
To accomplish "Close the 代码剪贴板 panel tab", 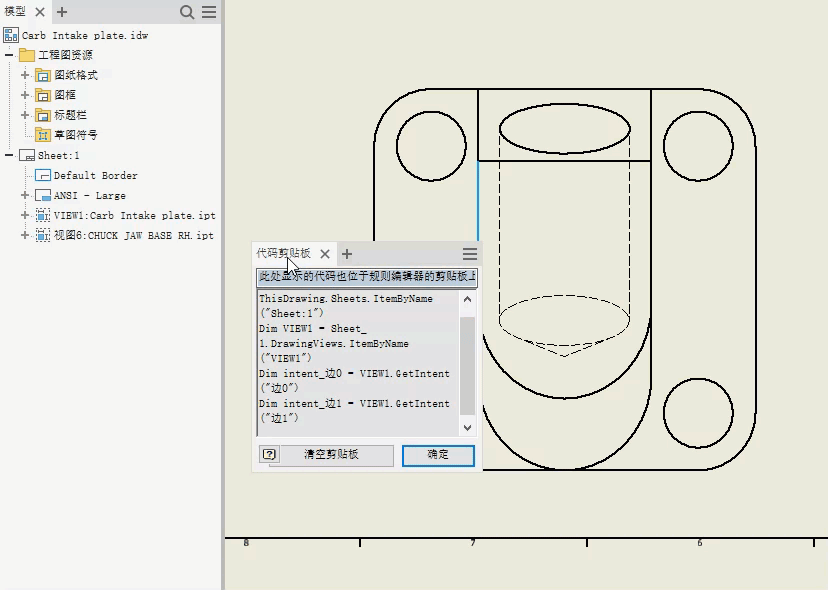I will pyautogui.click(x=325, y=254).
